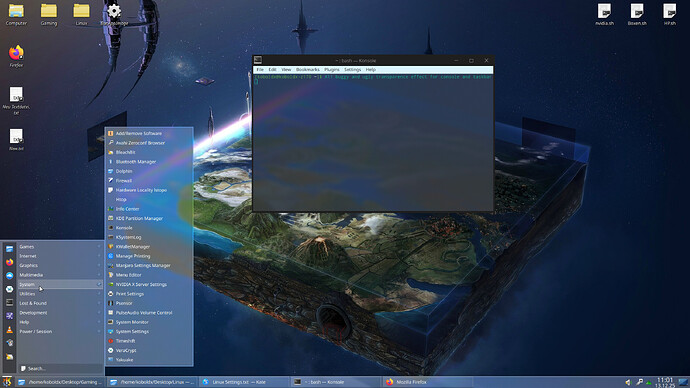Viewport: 690px width, 388px height.
Task: Open Print Settings
Action: tap(149, 294)
